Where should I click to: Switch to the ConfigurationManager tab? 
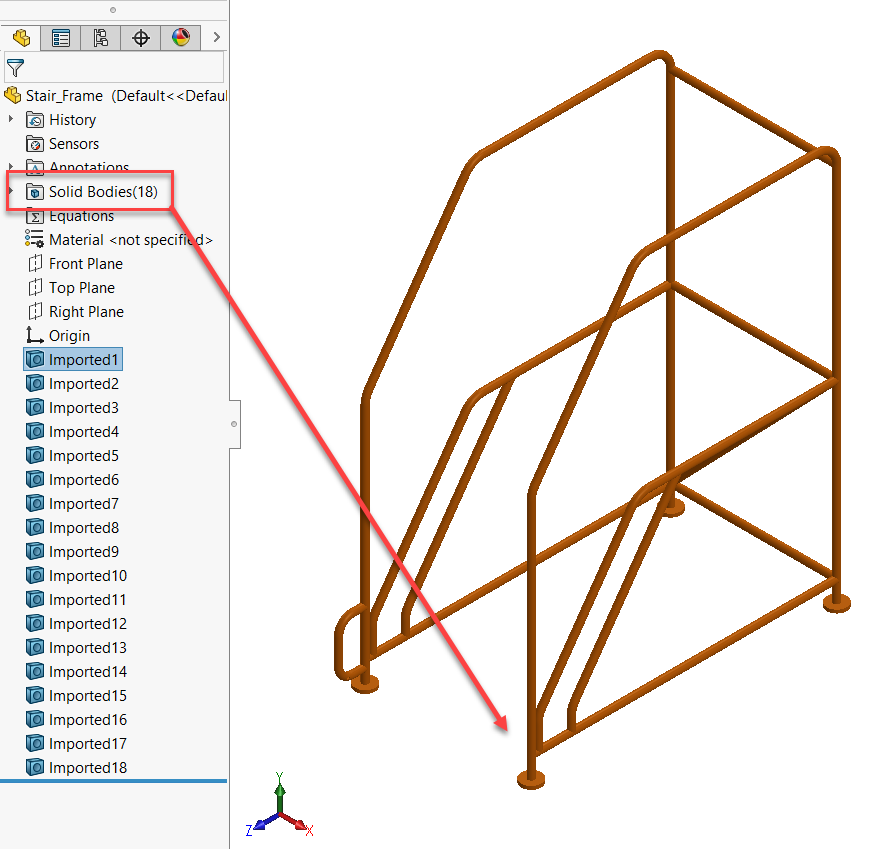(100, 38)
